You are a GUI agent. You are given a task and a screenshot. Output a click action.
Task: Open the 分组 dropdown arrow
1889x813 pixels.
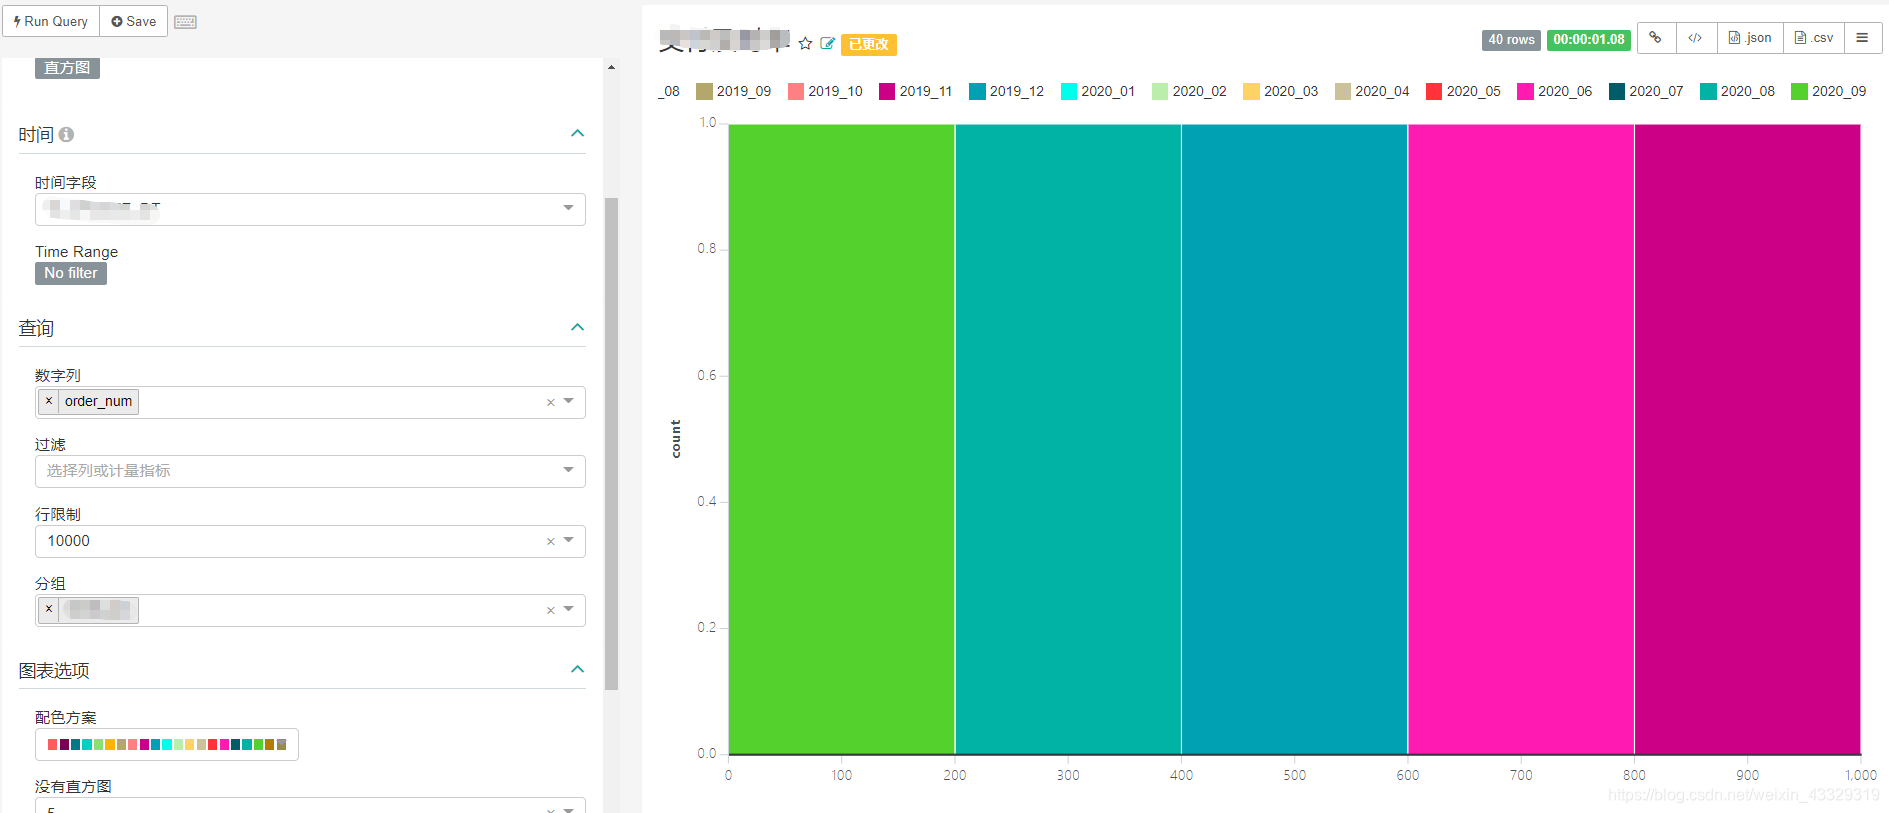[x=569, y=609]
